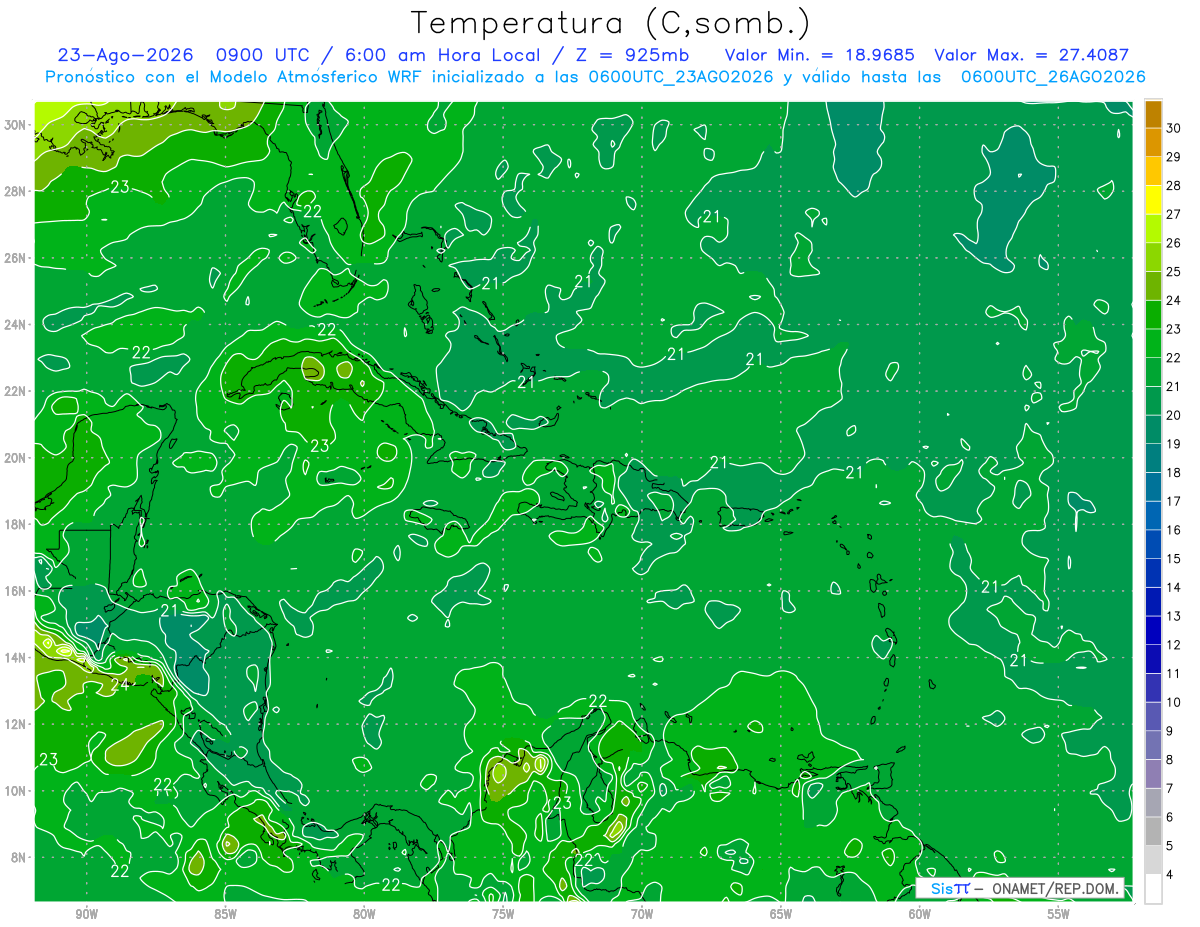Click the title "Temperatura (C,somb.)"
The height and width of the screenshot is (927, 1200).
(611, 24)
